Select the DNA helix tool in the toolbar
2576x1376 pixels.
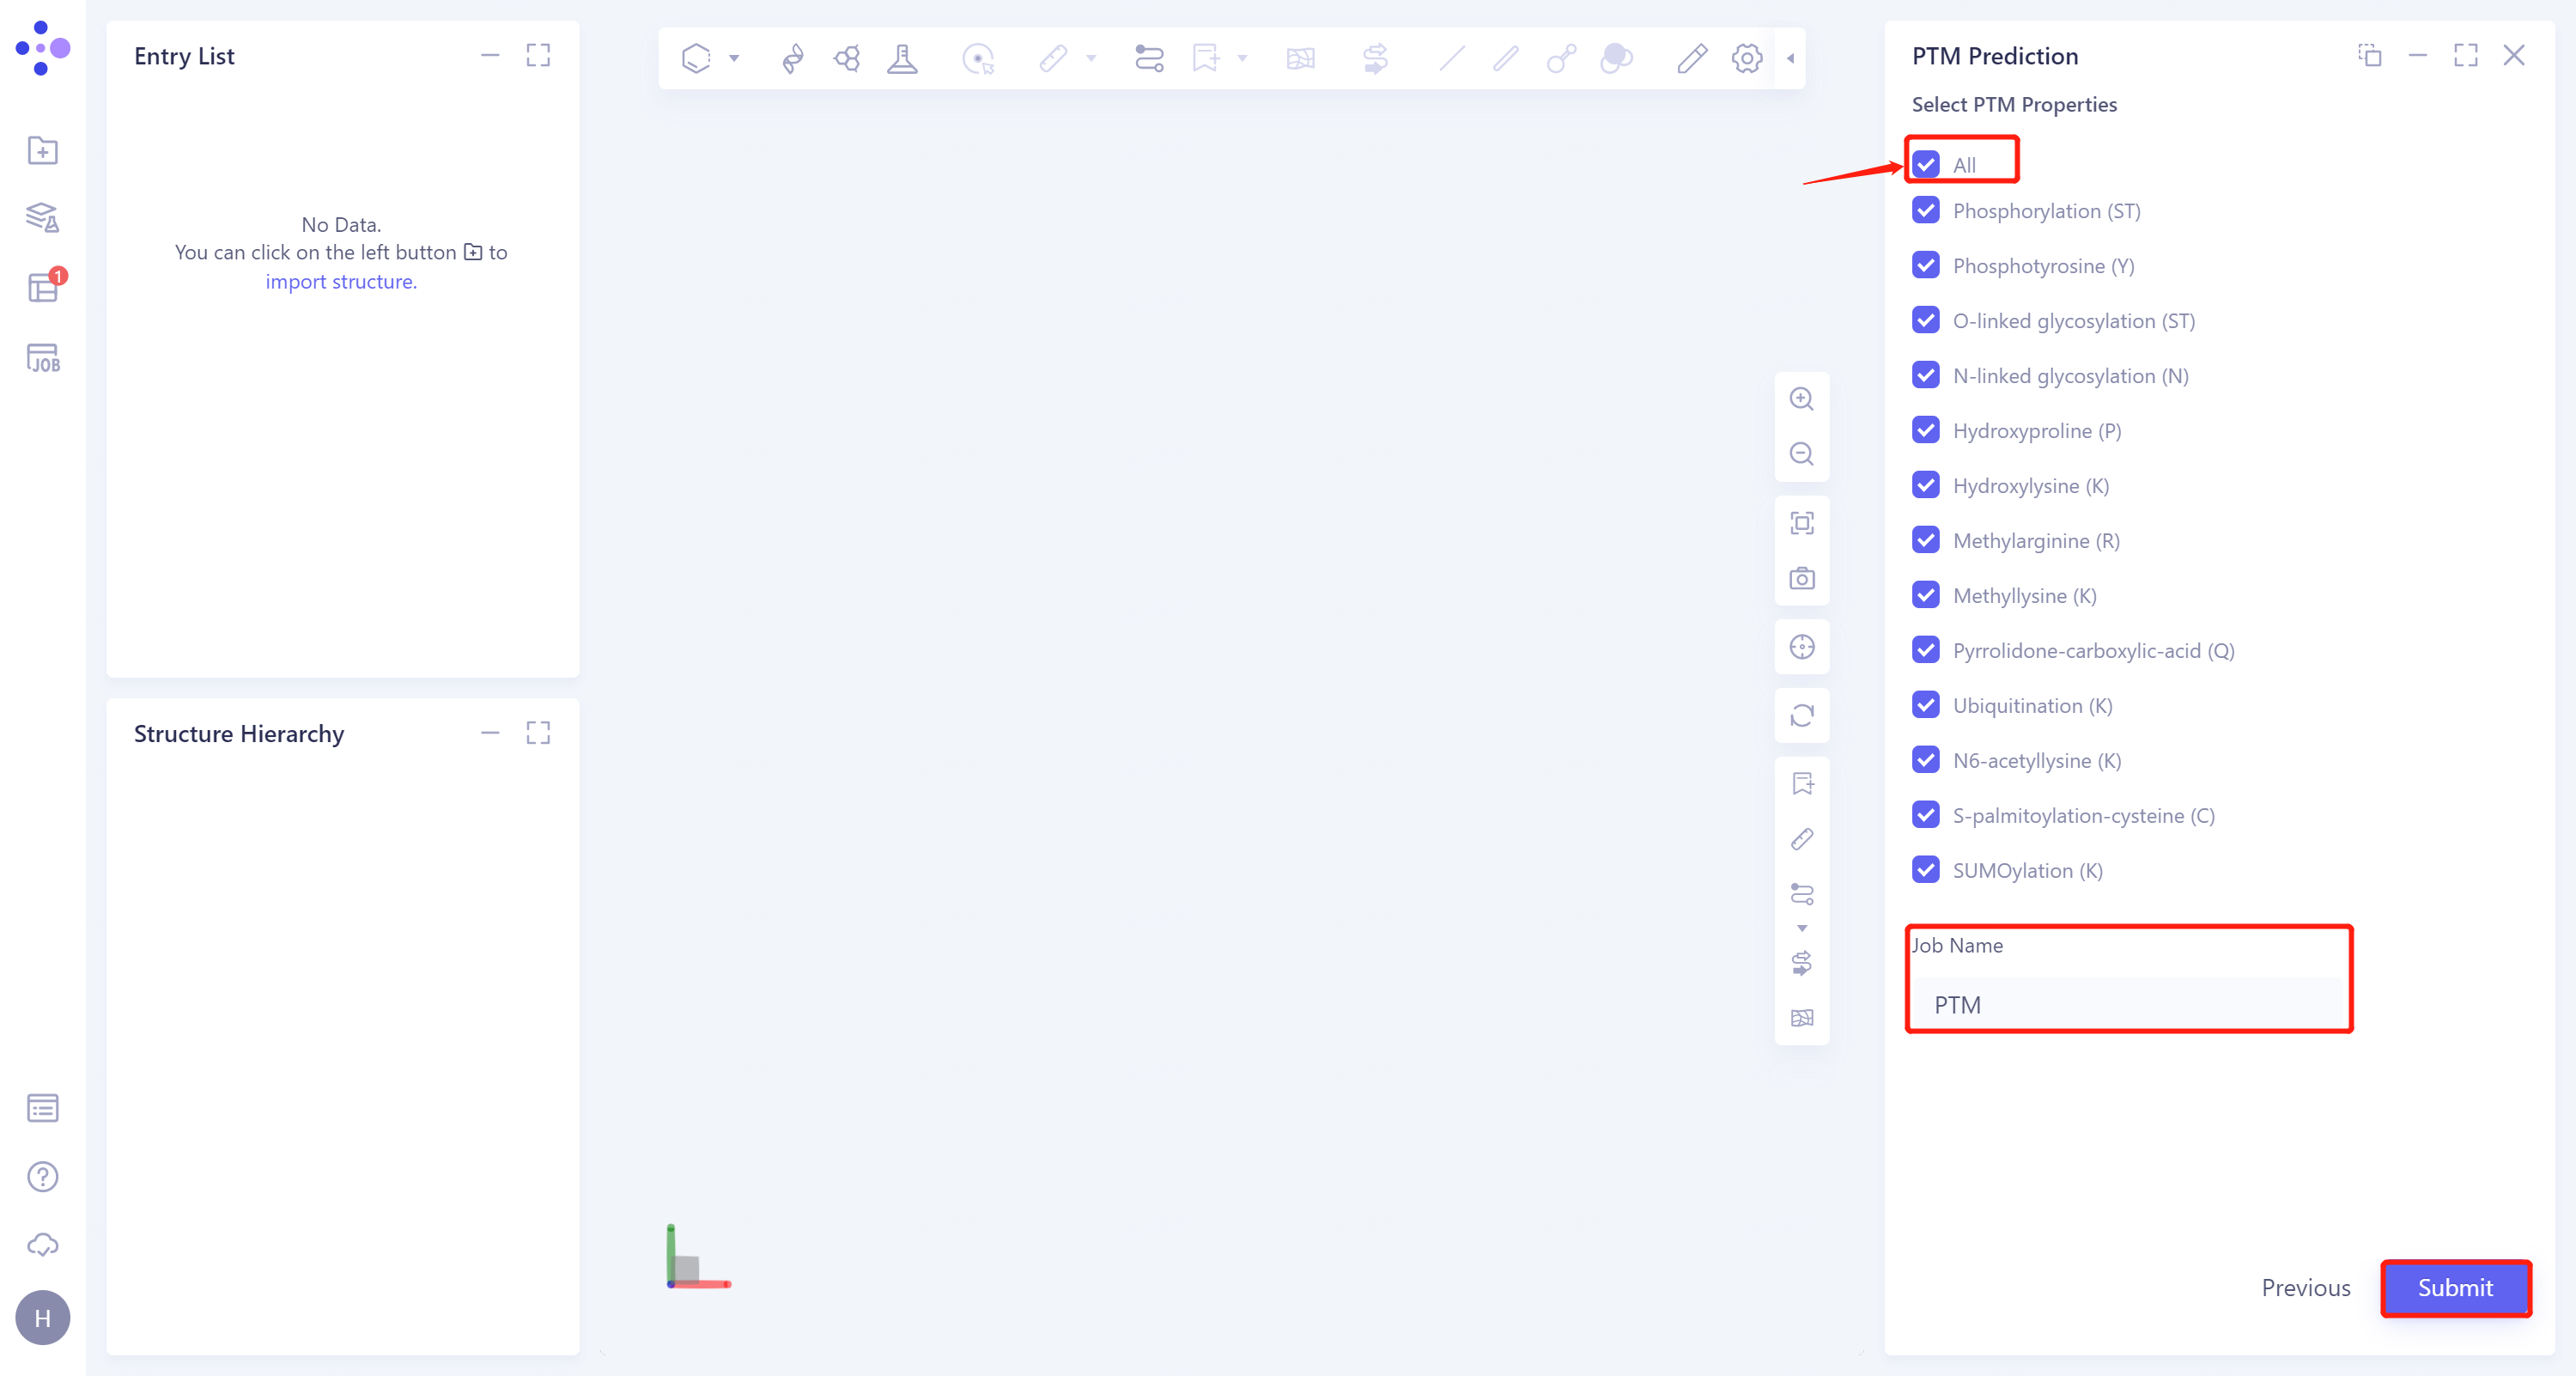[792, 58]
